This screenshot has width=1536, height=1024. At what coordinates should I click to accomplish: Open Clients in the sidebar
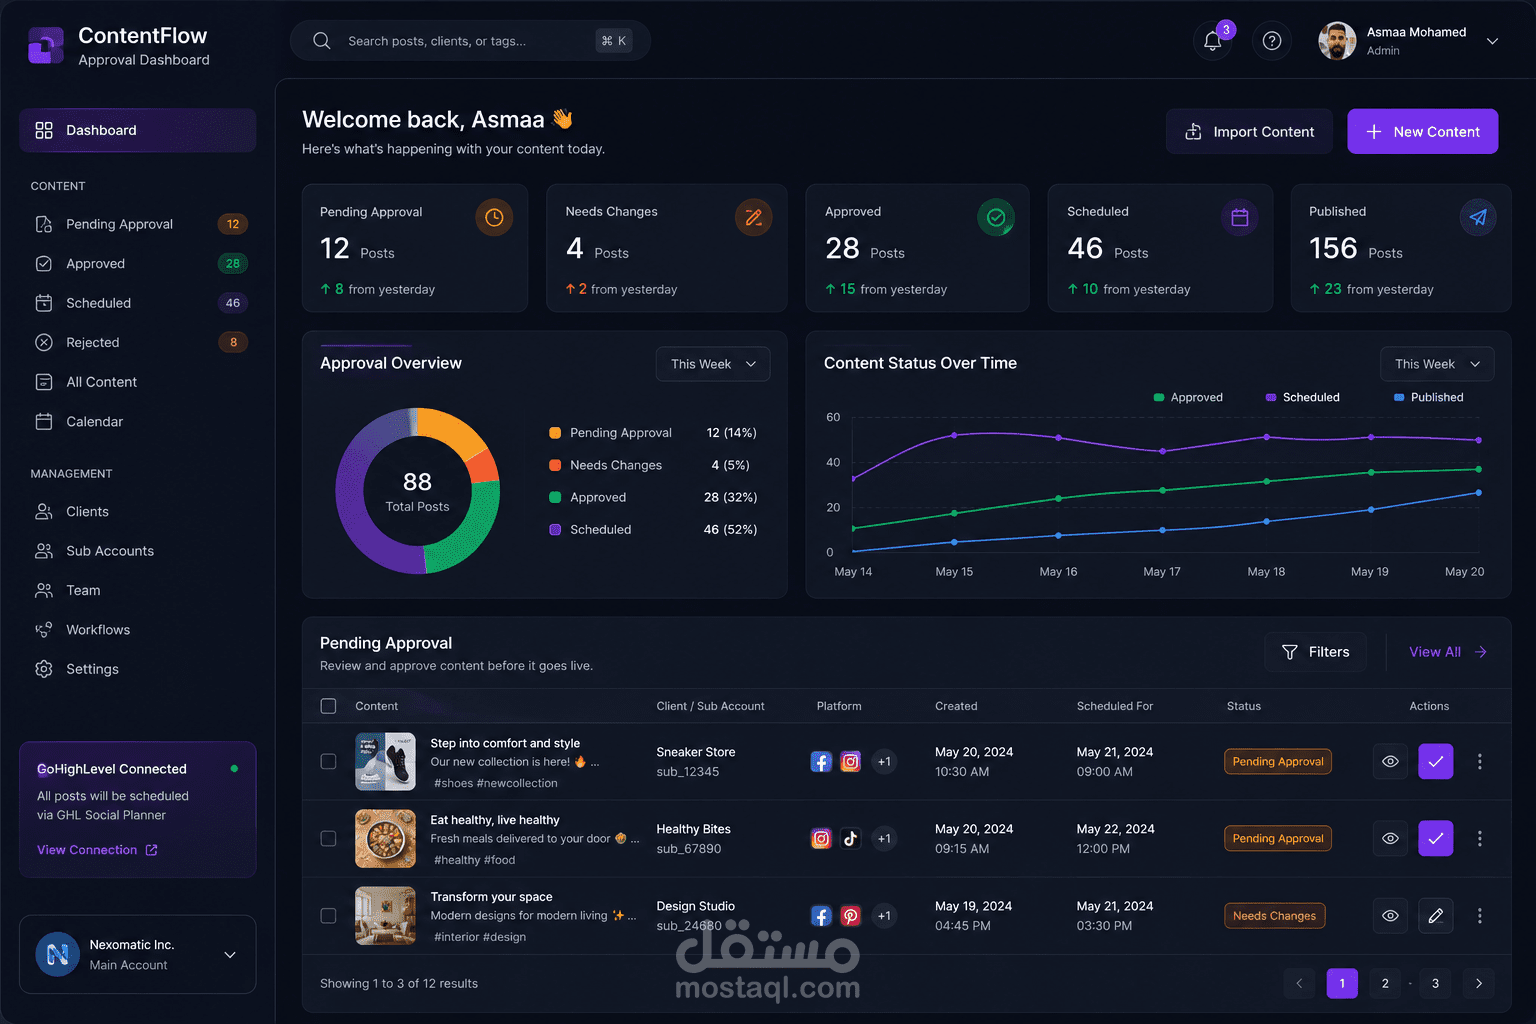pos(137,511)
